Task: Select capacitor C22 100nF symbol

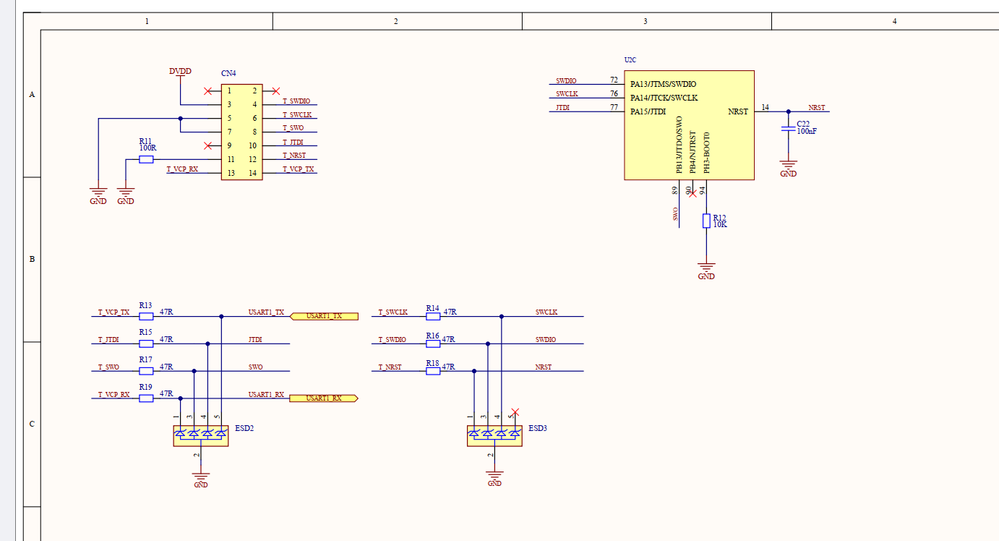Action: coord(788,129)
